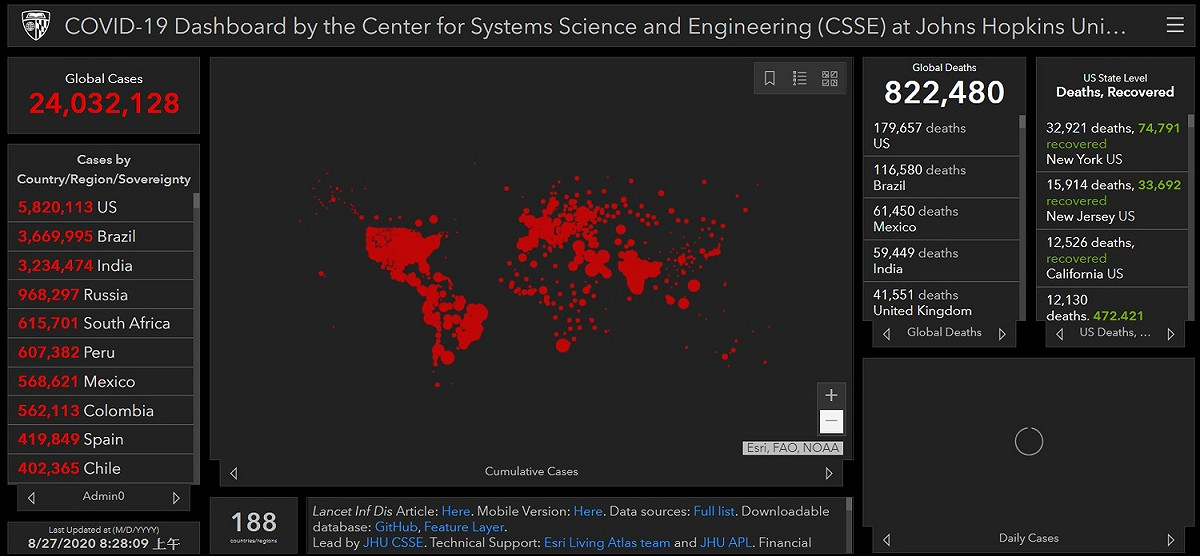Select the Cumulative Cases map tab
The width and height of the screenshot is (1200, 556).
(531, 472)
